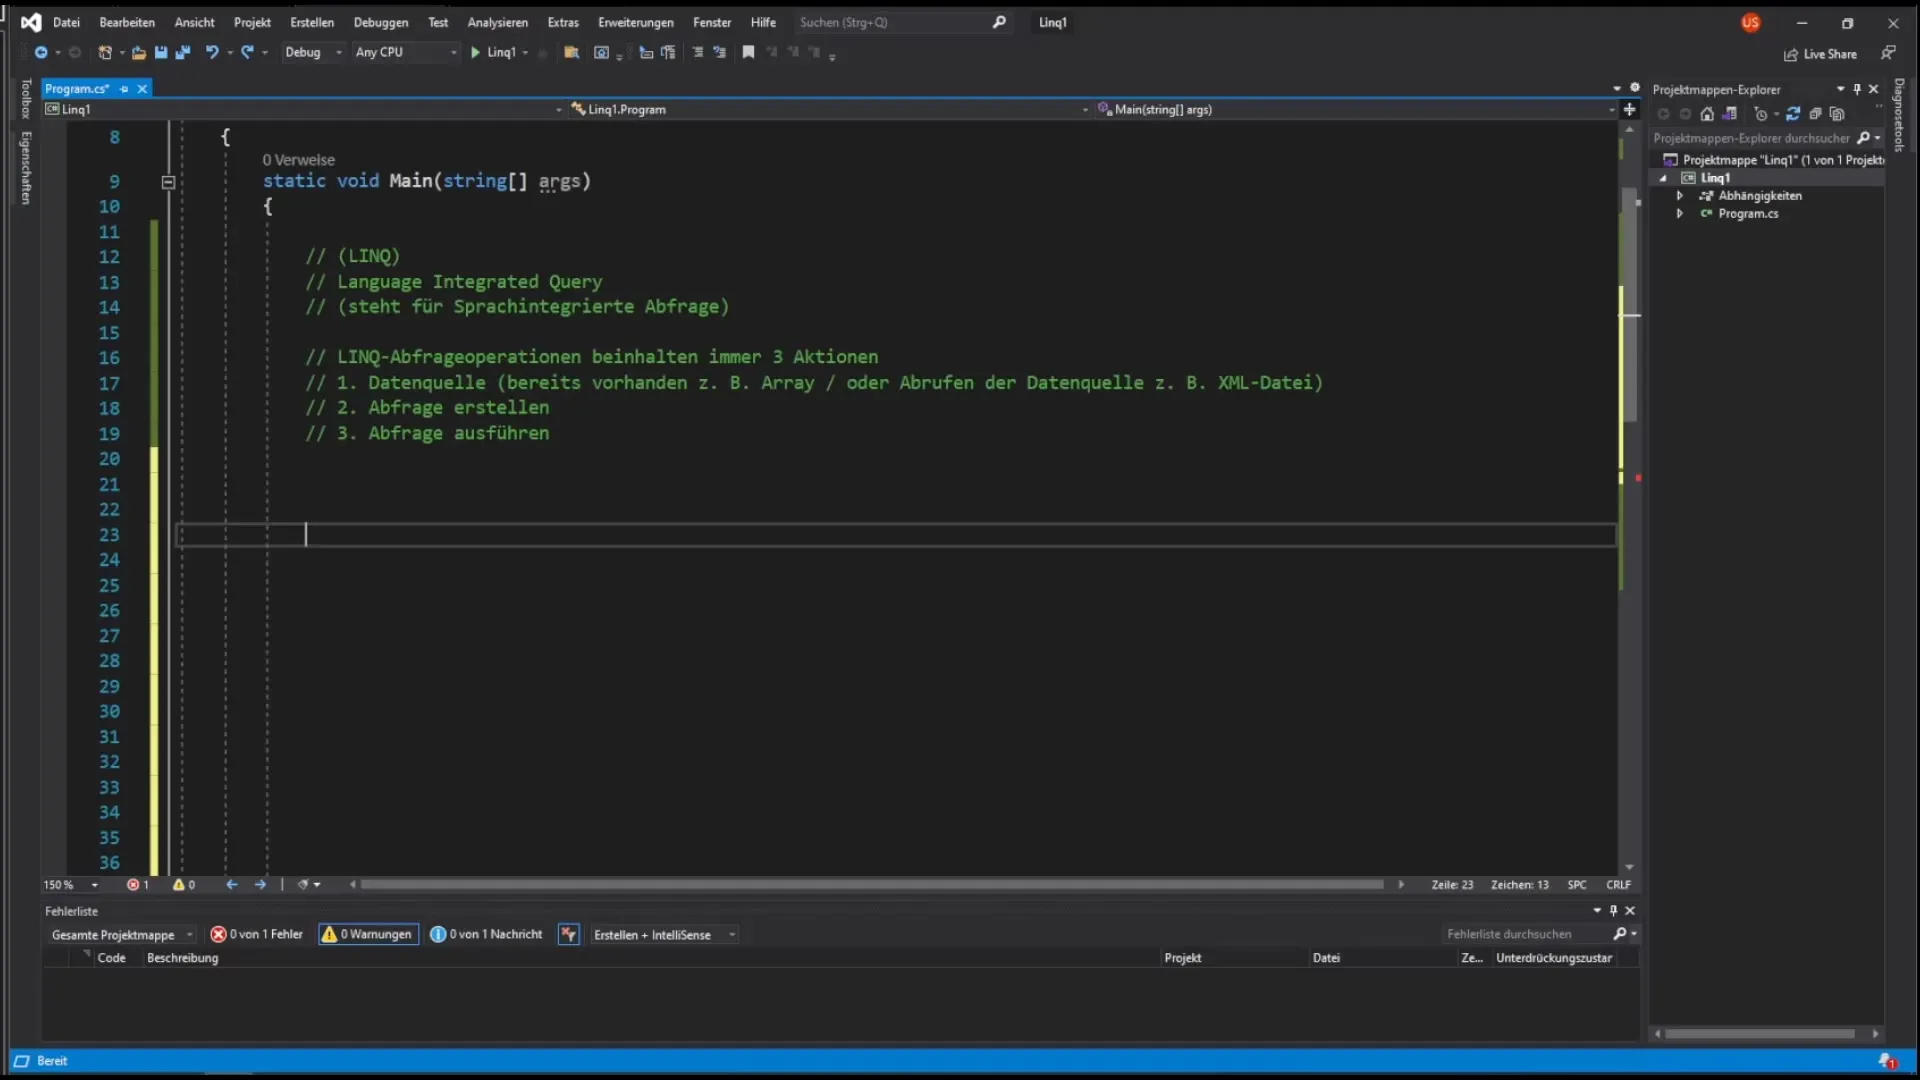
Task: Expand the Abhängigkeiten node
Action: coord(1680,196)
